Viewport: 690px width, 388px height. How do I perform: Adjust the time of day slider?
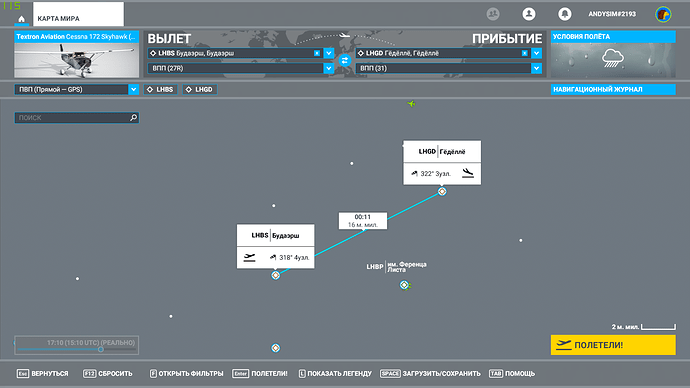pyautogui.click(x=101, y=349)
